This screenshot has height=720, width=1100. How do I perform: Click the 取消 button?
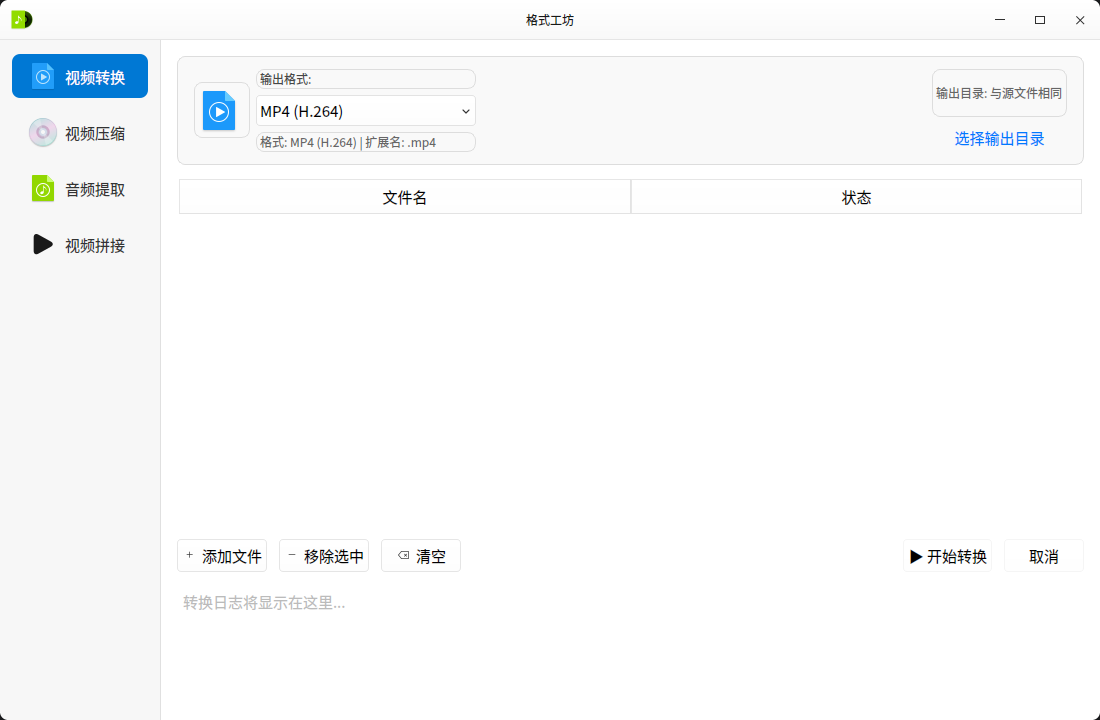pos(1043,556)
